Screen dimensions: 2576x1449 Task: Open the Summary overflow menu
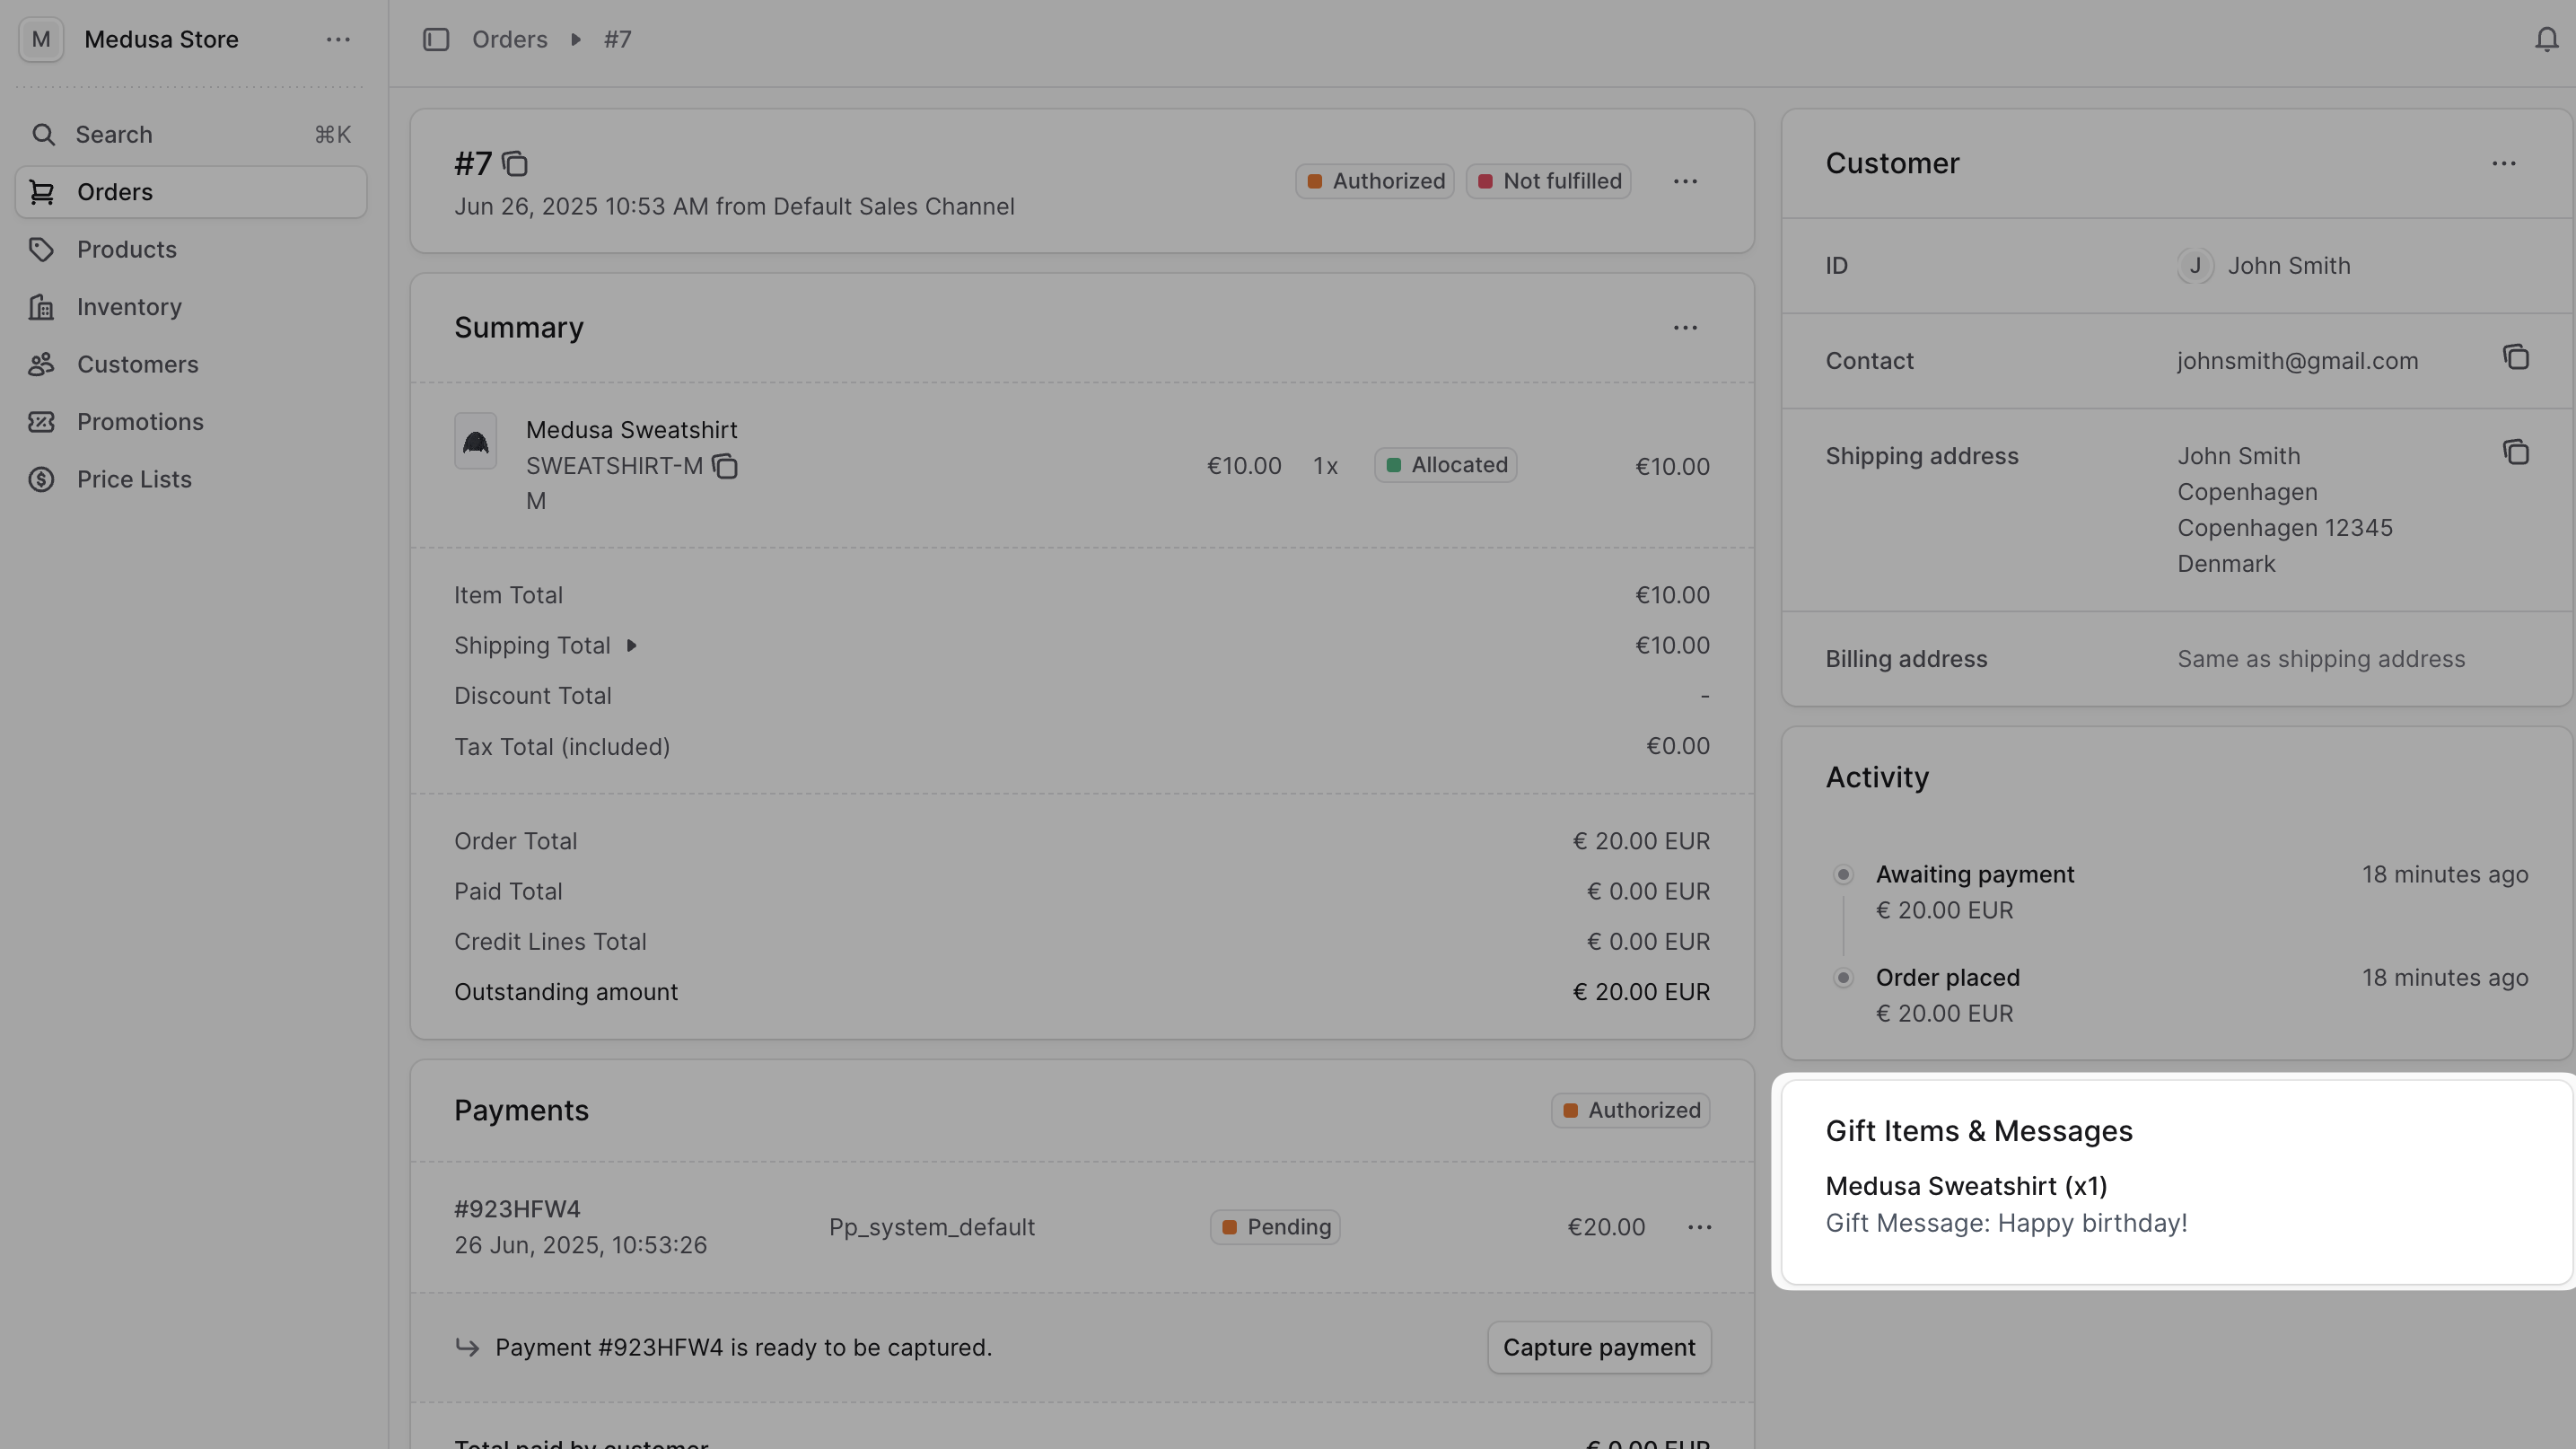point(1686,327)
